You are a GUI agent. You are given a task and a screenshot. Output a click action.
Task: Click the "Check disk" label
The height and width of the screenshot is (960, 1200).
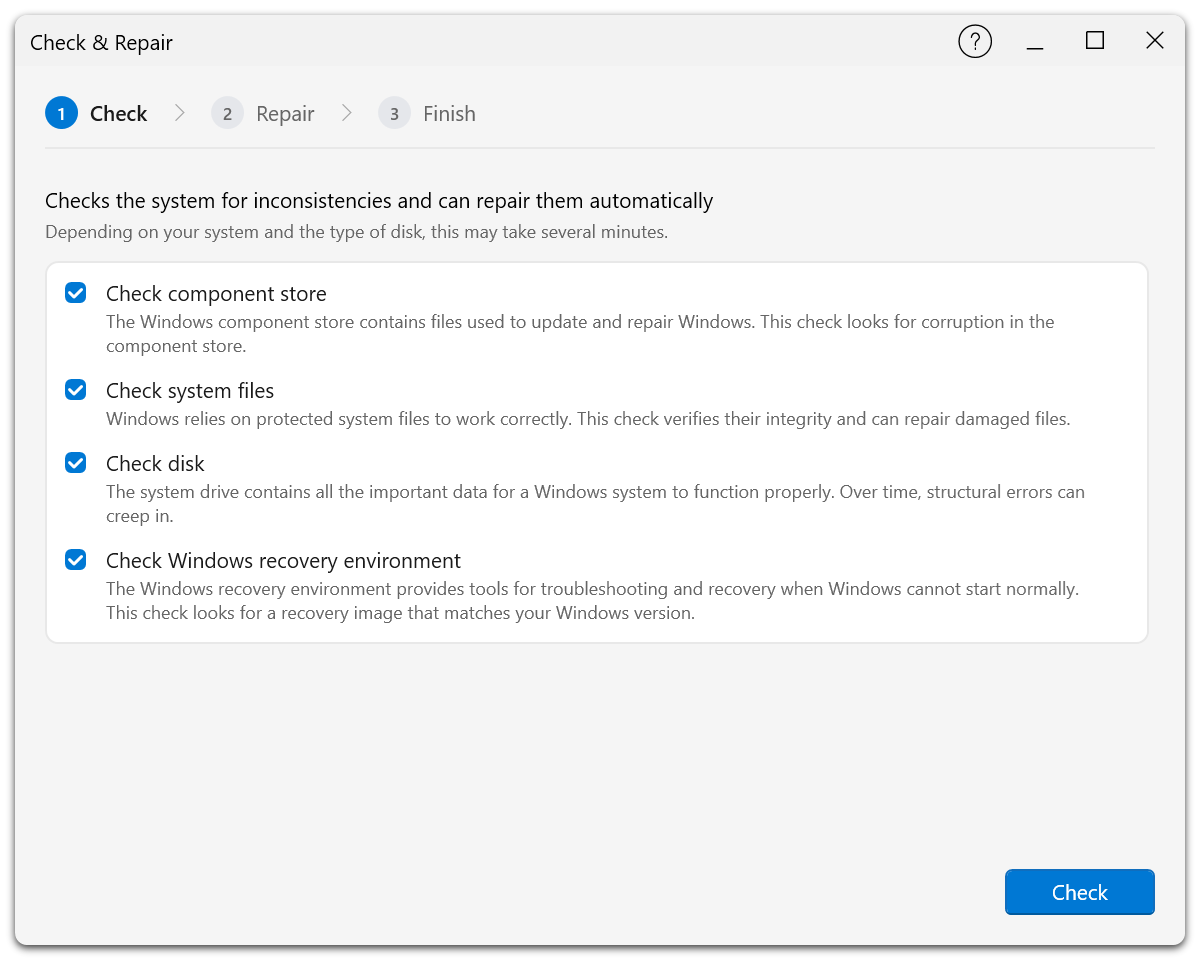pos(155,464)
